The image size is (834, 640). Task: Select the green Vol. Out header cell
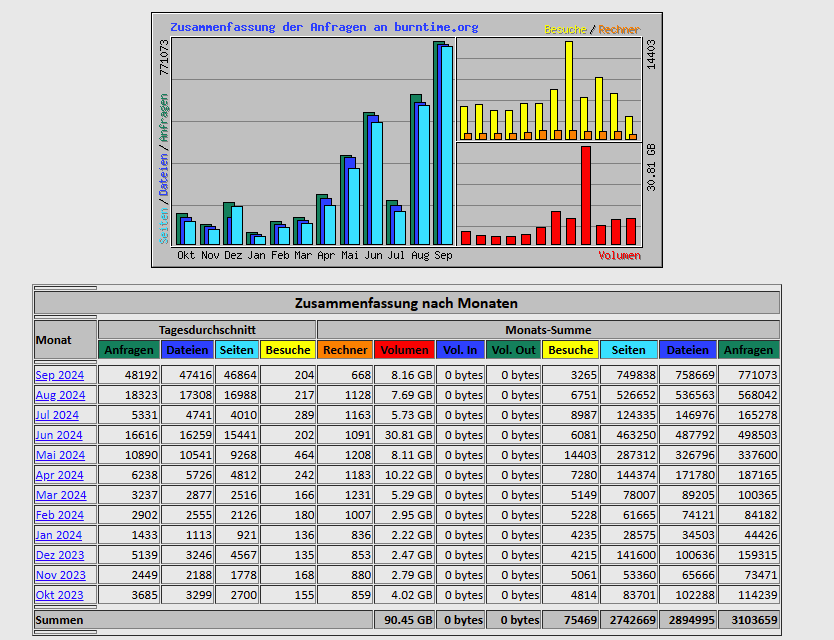[513, 350]
